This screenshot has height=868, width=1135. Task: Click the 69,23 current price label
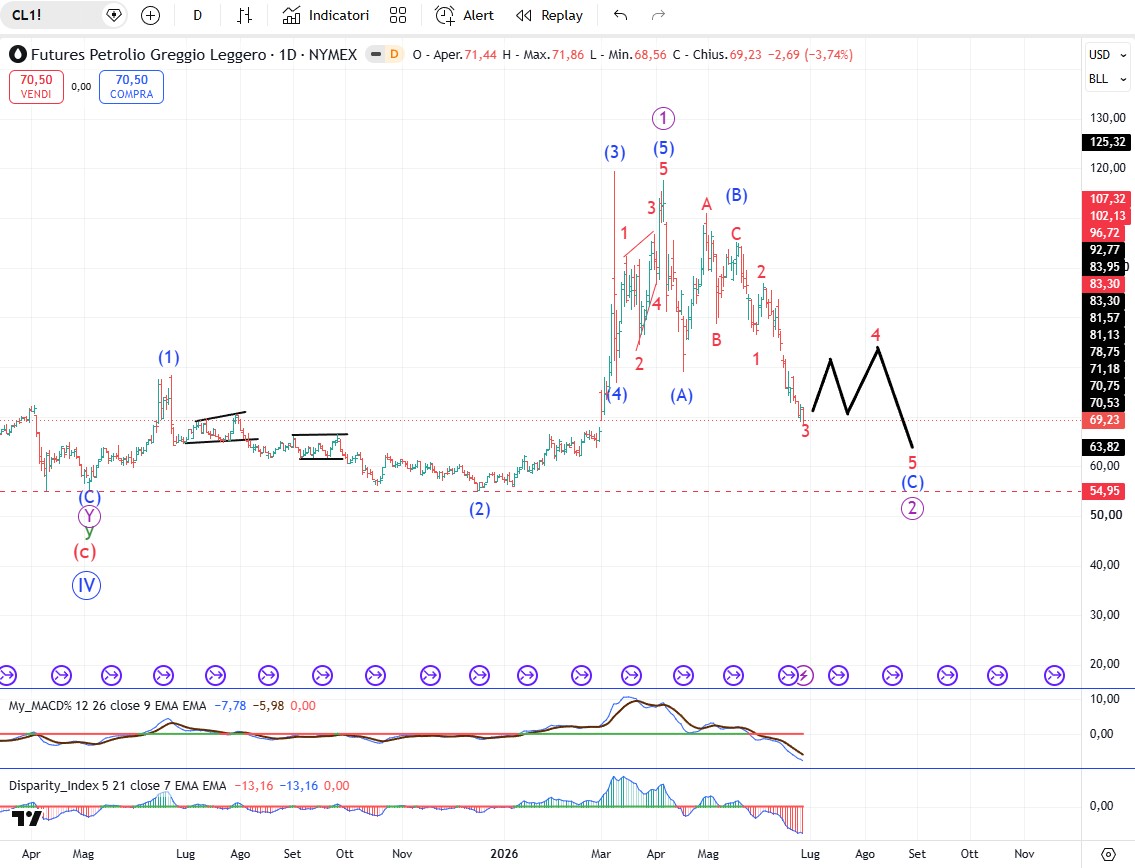coord(1105,420)
